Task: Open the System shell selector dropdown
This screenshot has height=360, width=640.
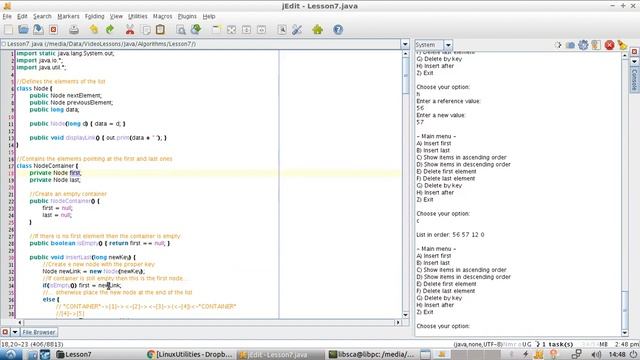Action: (448, 45)
